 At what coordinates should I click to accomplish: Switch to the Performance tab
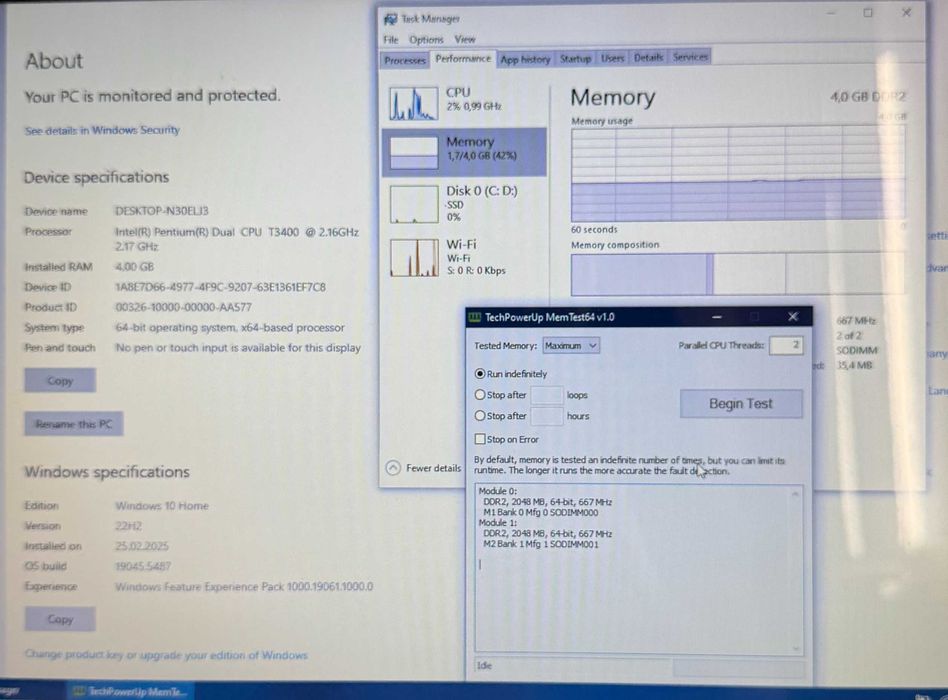click(x=463, y=59)
